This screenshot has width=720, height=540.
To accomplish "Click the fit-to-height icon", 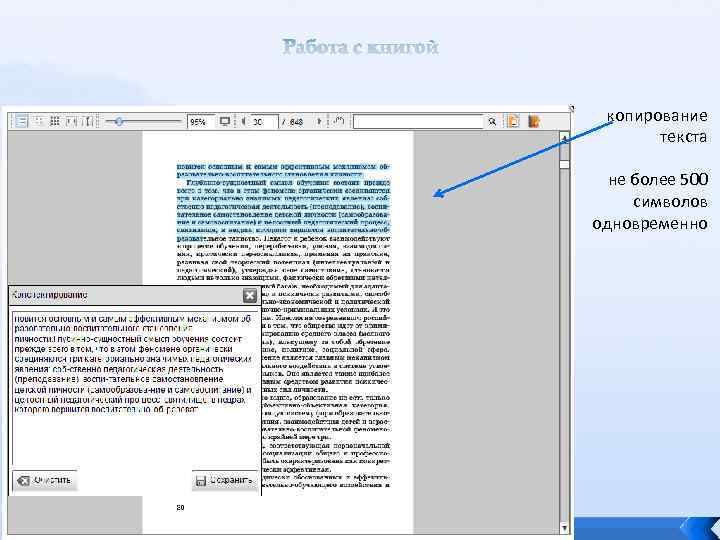I will tap(89, 121).
